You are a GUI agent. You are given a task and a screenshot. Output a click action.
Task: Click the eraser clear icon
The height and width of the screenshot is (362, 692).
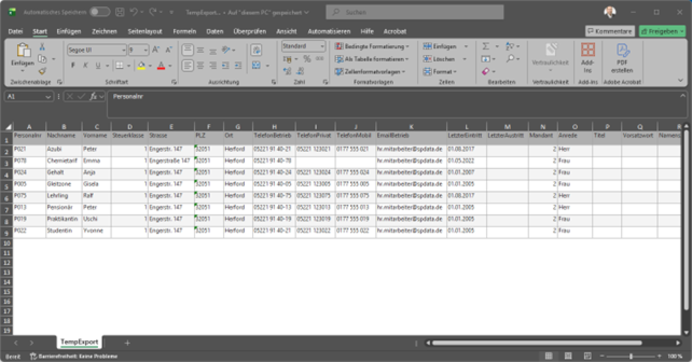pyautogui.click(x=486, y=71)
